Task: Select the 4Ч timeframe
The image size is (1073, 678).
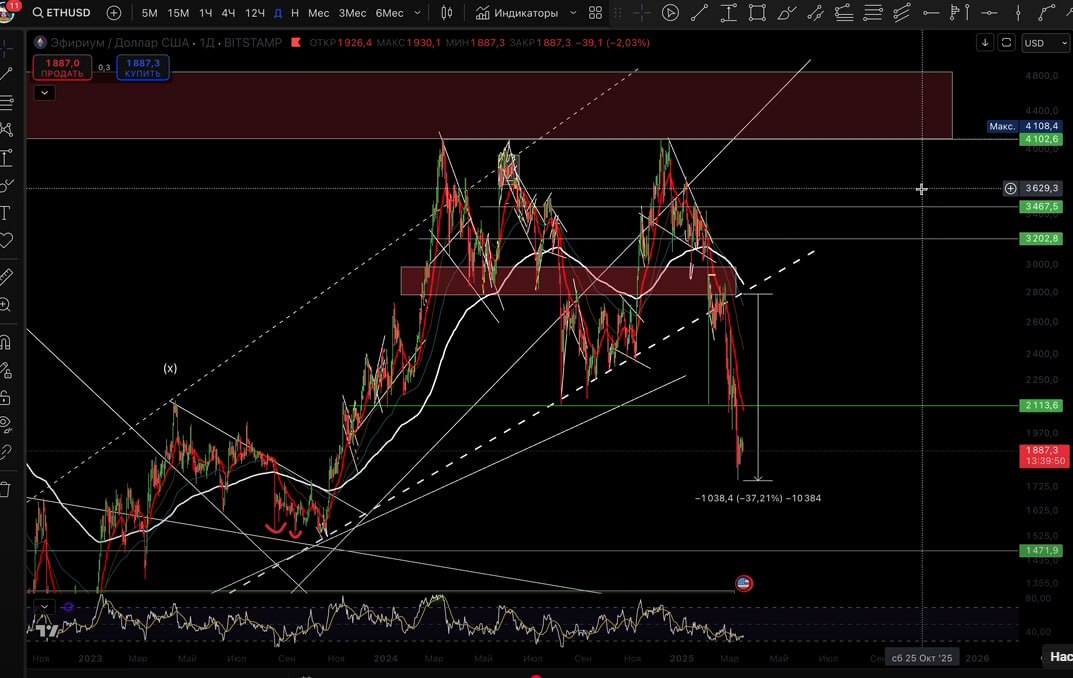Action: (228, 12)
